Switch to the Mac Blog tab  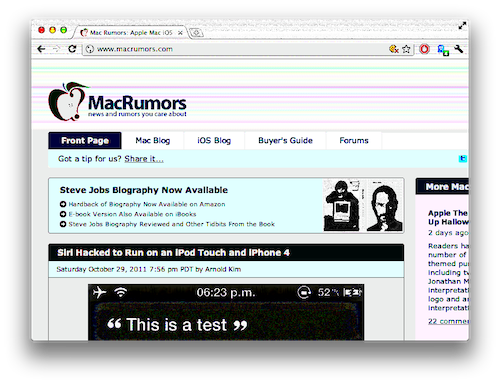(x=153, y=141)
